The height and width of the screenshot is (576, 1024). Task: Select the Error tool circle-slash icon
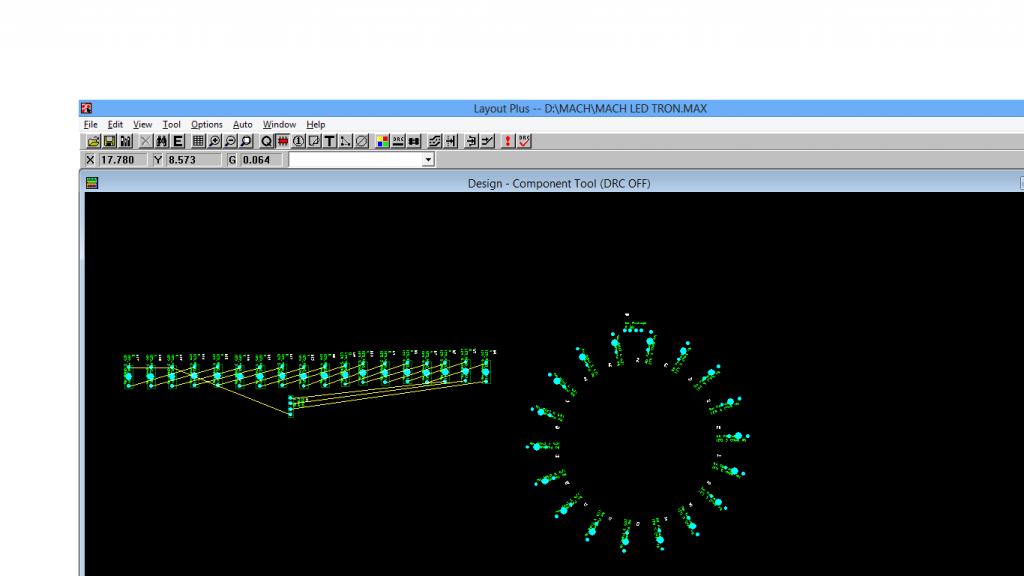coord(361,141)
